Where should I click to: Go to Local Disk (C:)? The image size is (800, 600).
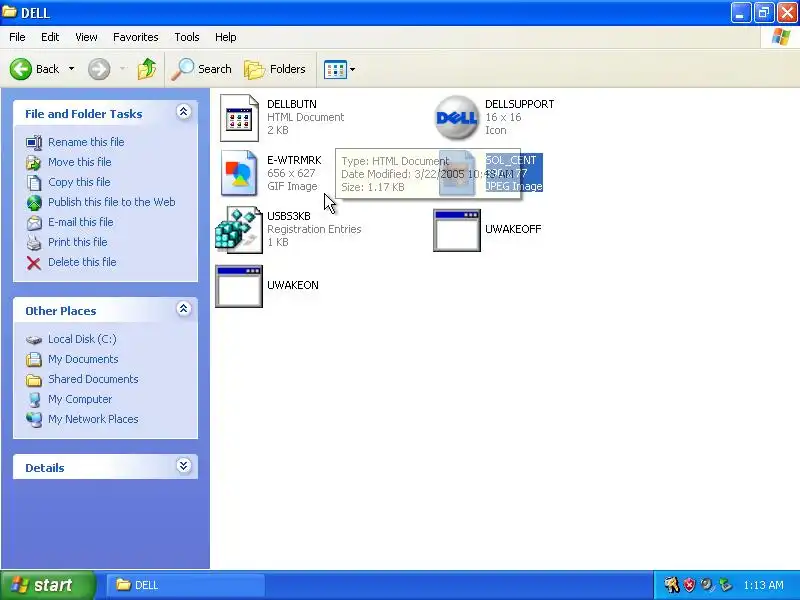pyautogui.click(x=82, y=339)
